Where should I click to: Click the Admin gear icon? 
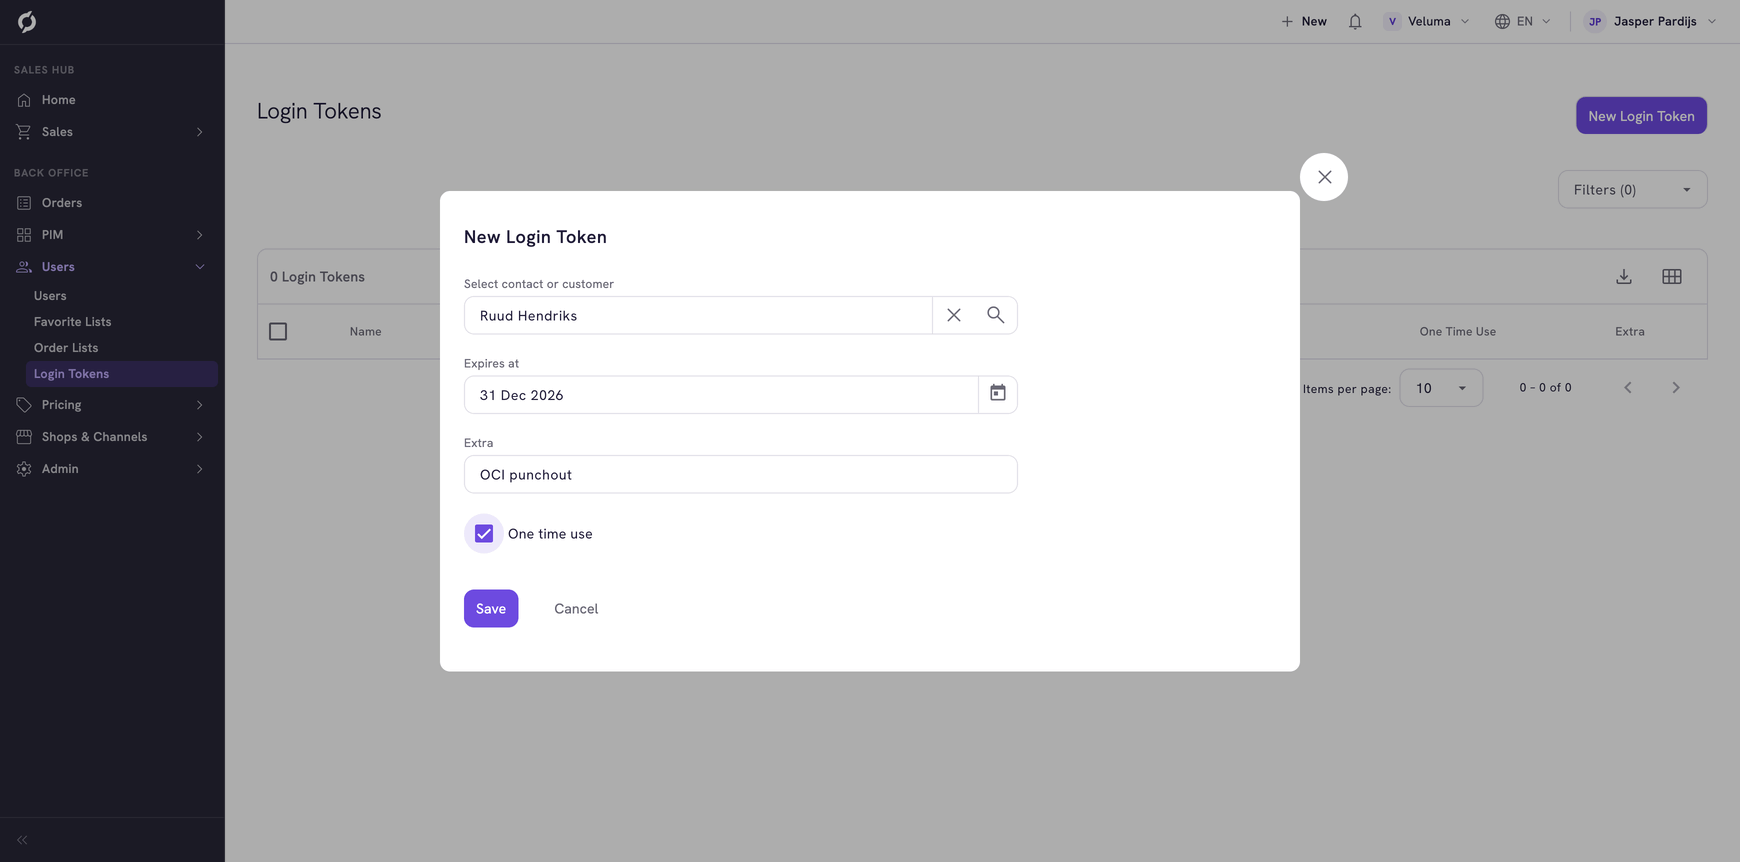(x=24, y=469)
